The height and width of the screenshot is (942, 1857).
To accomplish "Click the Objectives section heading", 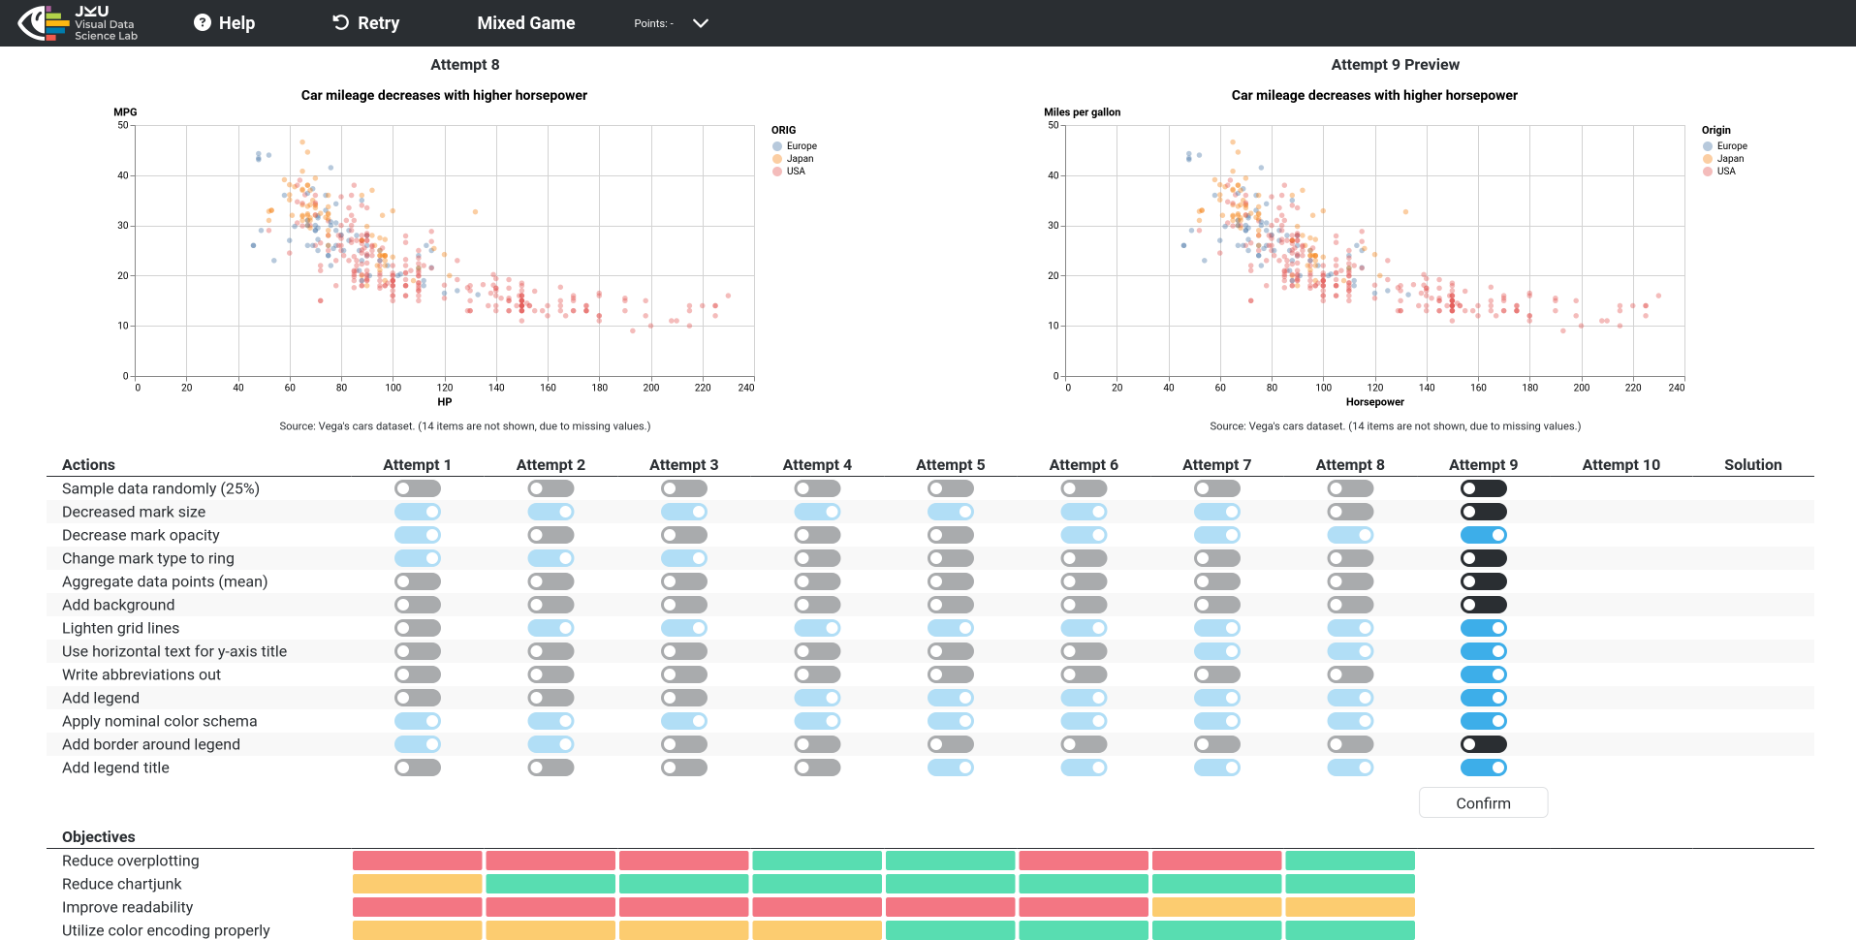I will (x=98, y=837).
